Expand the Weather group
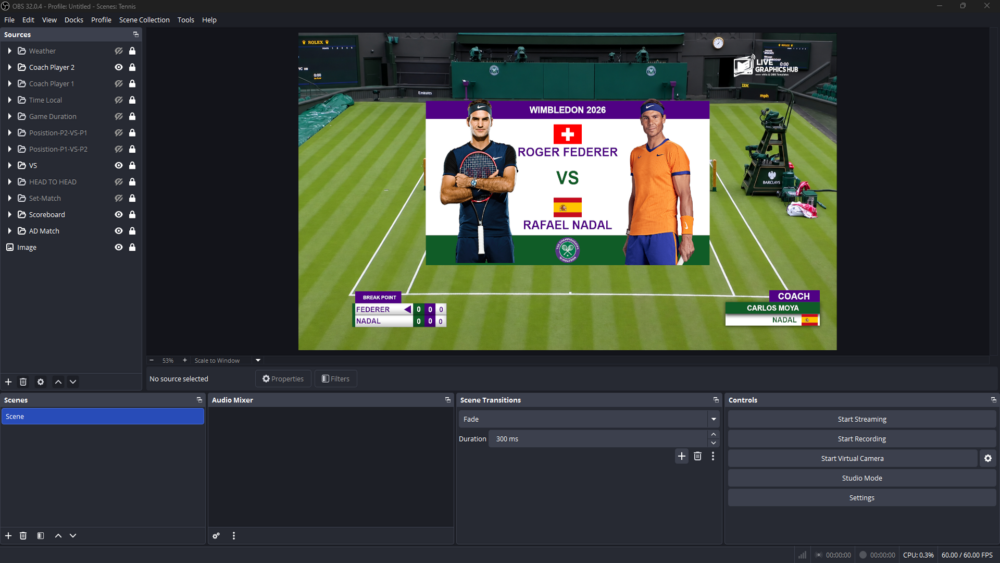The width and height of the screenshot is (1000, 563). tap(10, 51)
